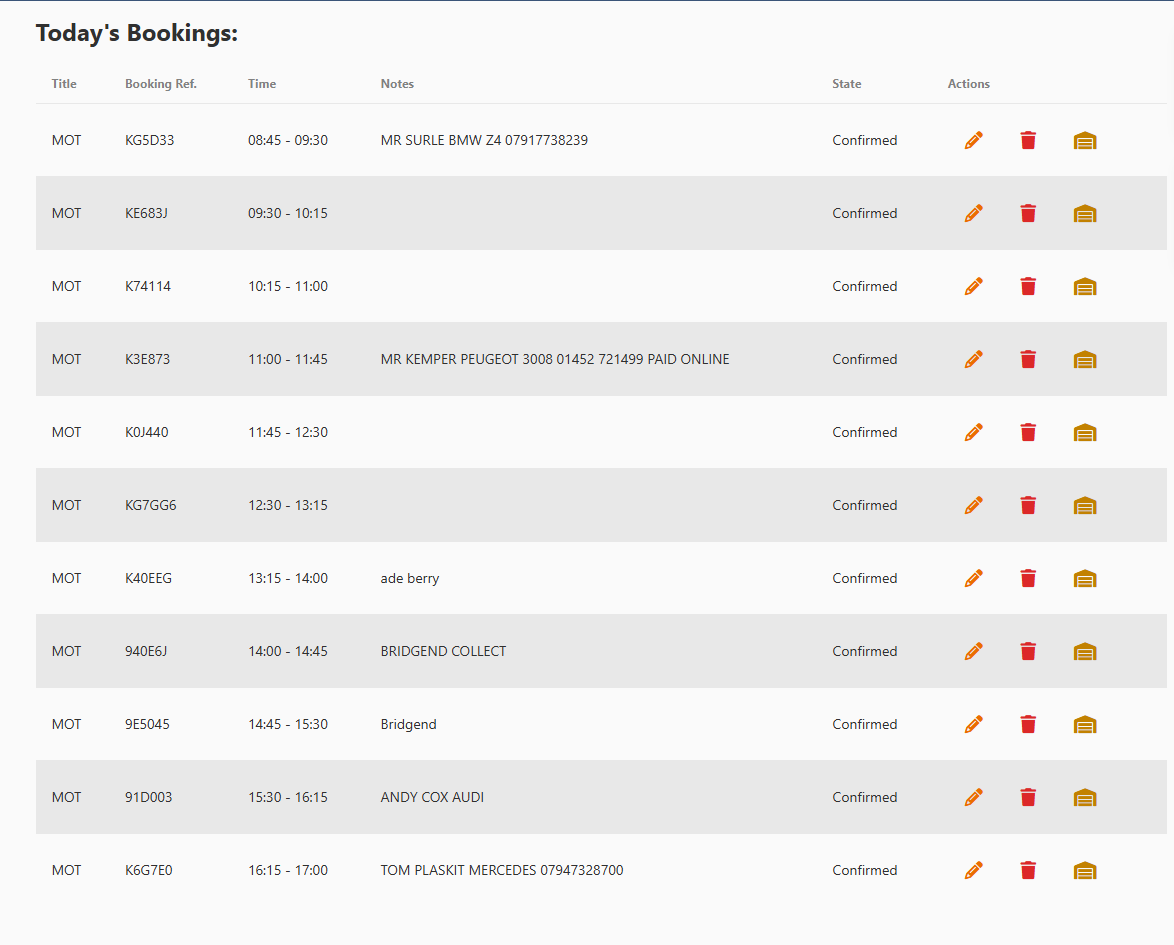Delete the TOM PLASKIT MERCEDES booking

(x=1028, y=870)
